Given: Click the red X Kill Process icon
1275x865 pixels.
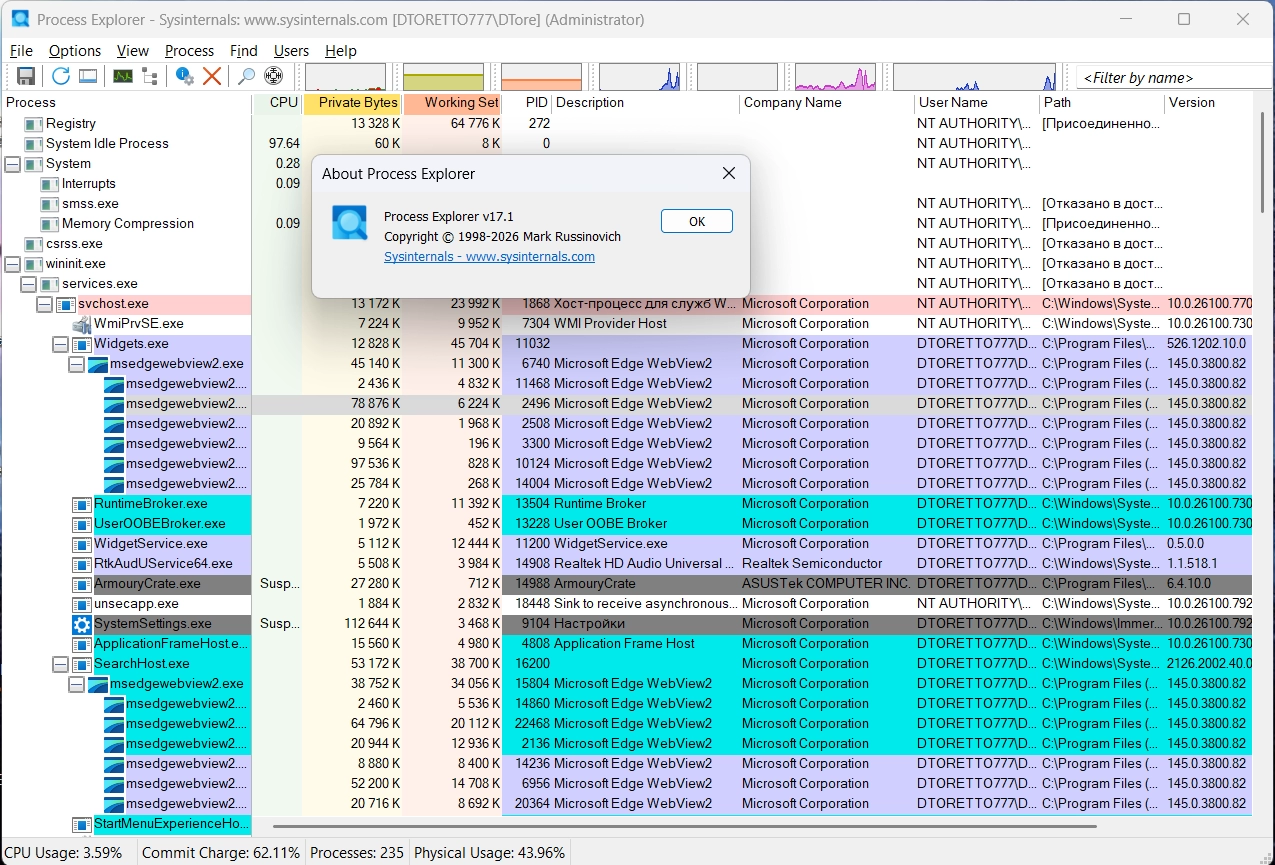Looking at the screenshot, I should [x=212, y=76].
